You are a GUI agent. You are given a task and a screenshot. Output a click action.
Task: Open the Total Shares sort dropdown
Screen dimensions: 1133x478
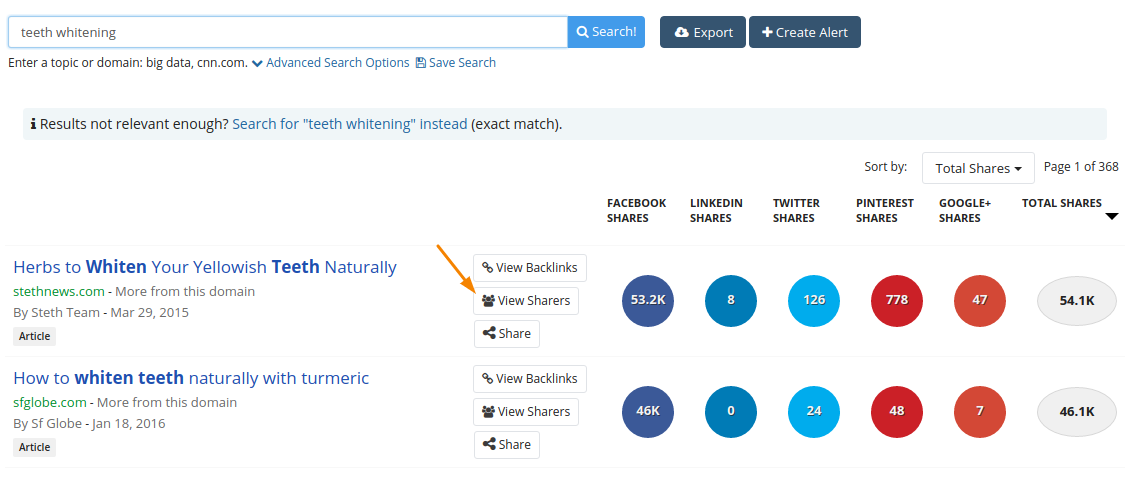coord(978,169)
